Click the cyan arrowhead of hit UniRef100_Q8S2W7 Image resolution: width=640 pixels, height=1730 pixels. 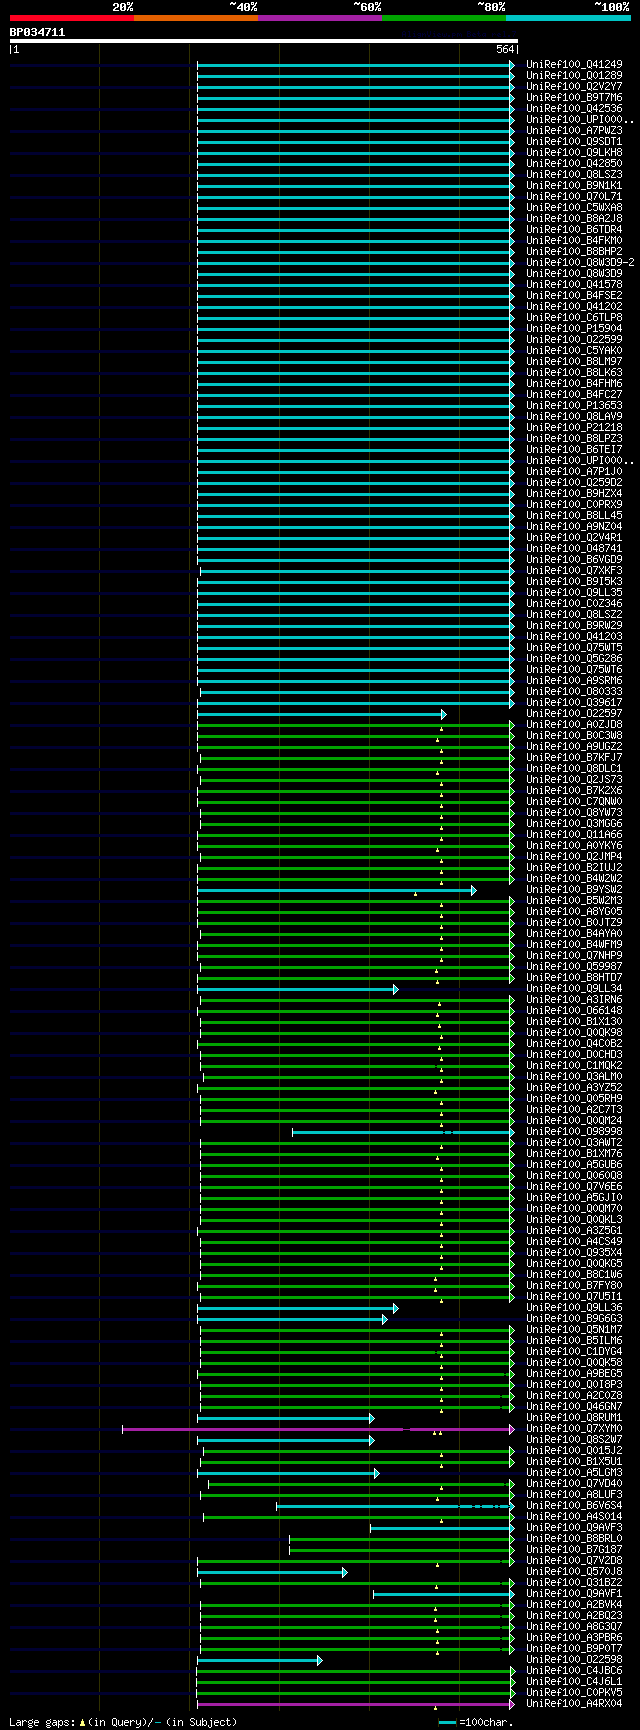(x=372, y=1440)
